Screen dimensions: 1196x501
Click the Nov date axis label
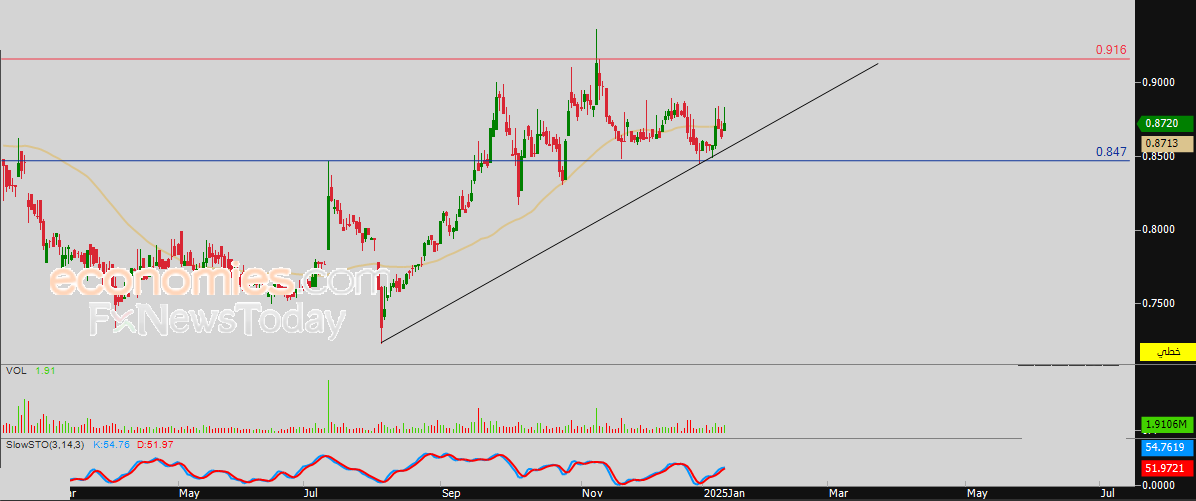coord(593,493)
